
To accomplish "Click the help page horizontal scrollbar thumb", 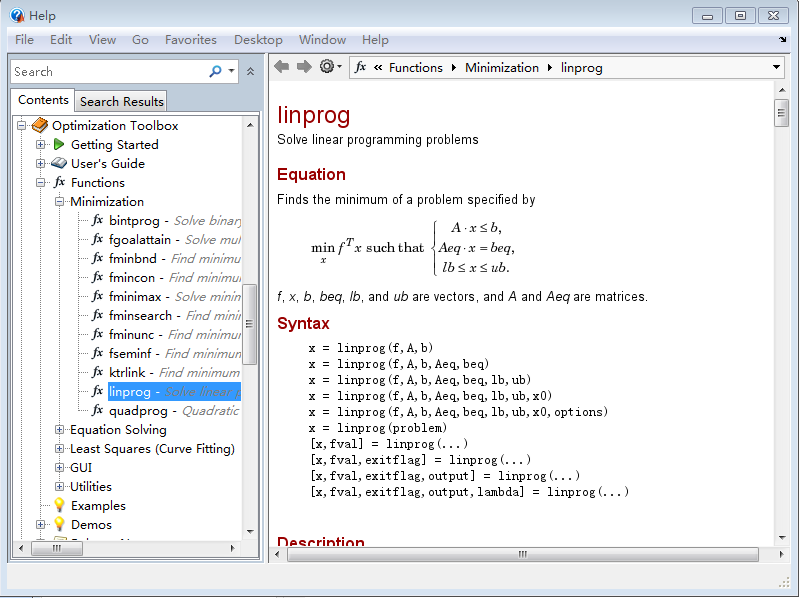I will 523,554.
